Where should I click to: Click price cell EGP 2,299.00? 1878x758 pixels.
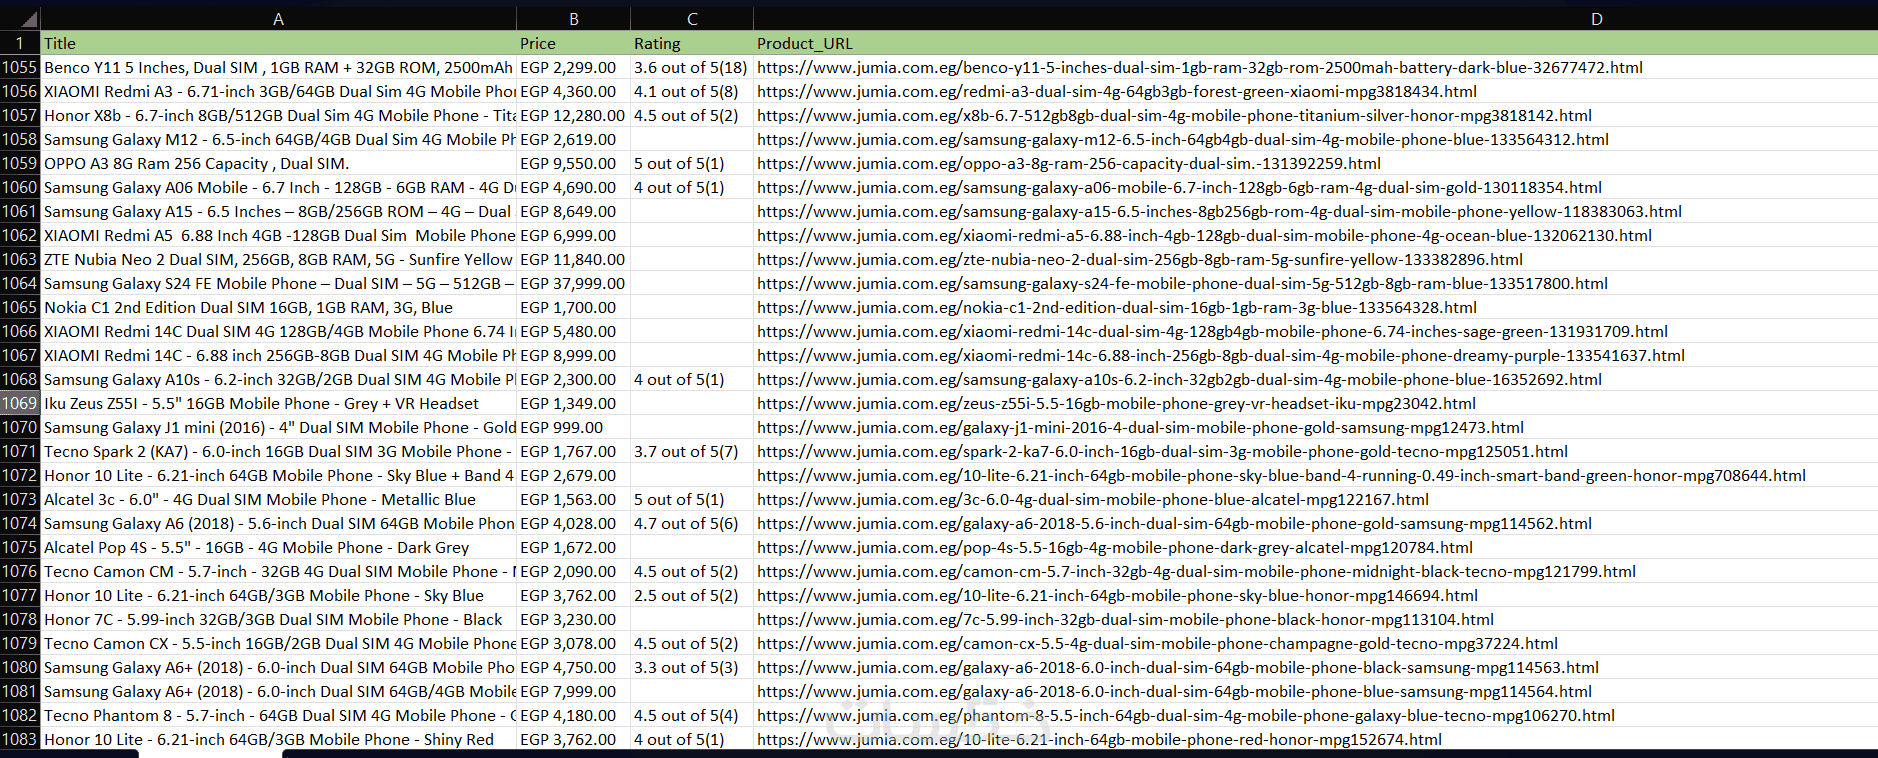[x=573, y=67]
